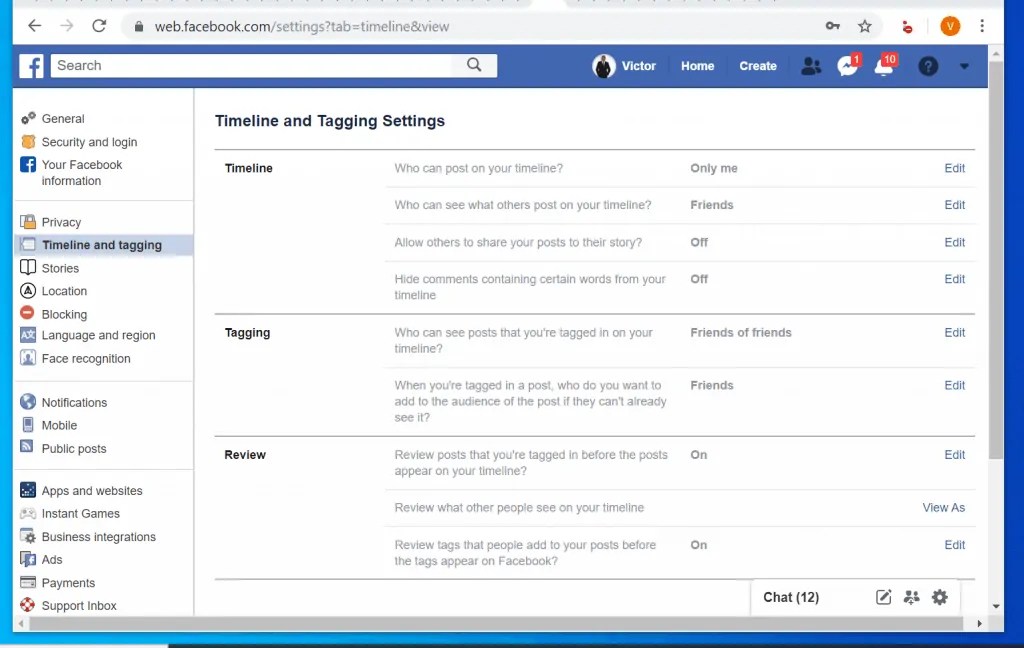Bookmark this page with the star icon
The image size is (1024, 648).
point(864,26)
